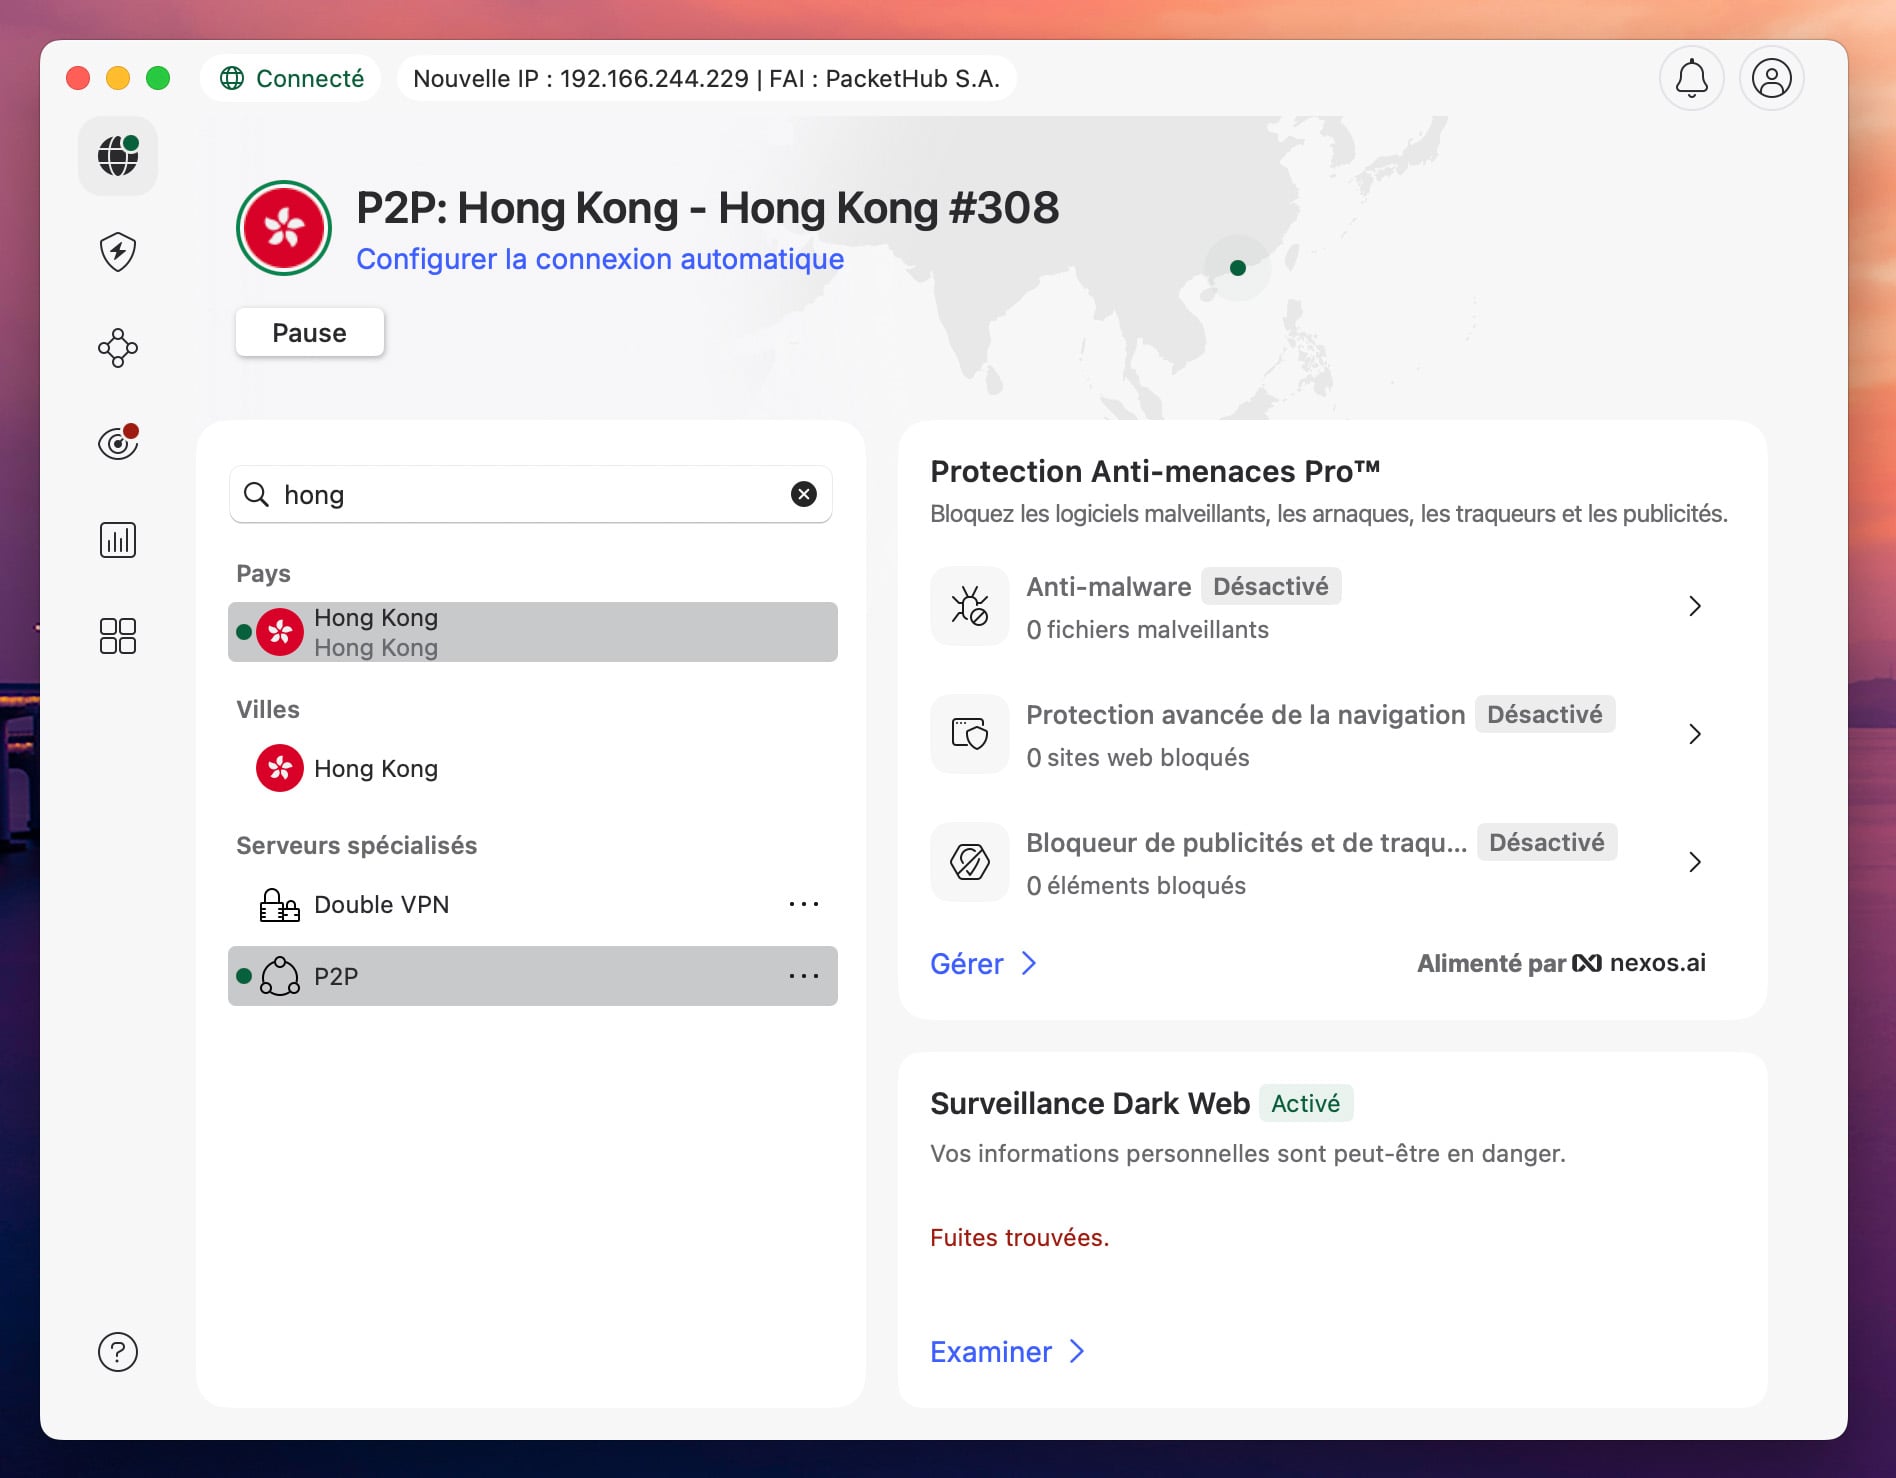
Task: Click the P2P server icon
Action: click(x=280, y=976)
